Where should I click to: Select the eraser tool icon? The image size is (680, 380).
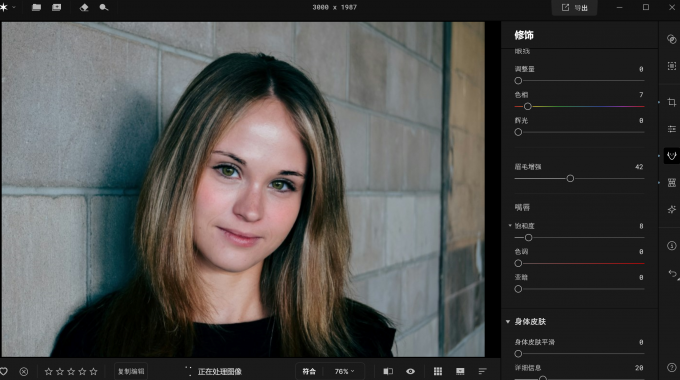[x=84, y=7]
